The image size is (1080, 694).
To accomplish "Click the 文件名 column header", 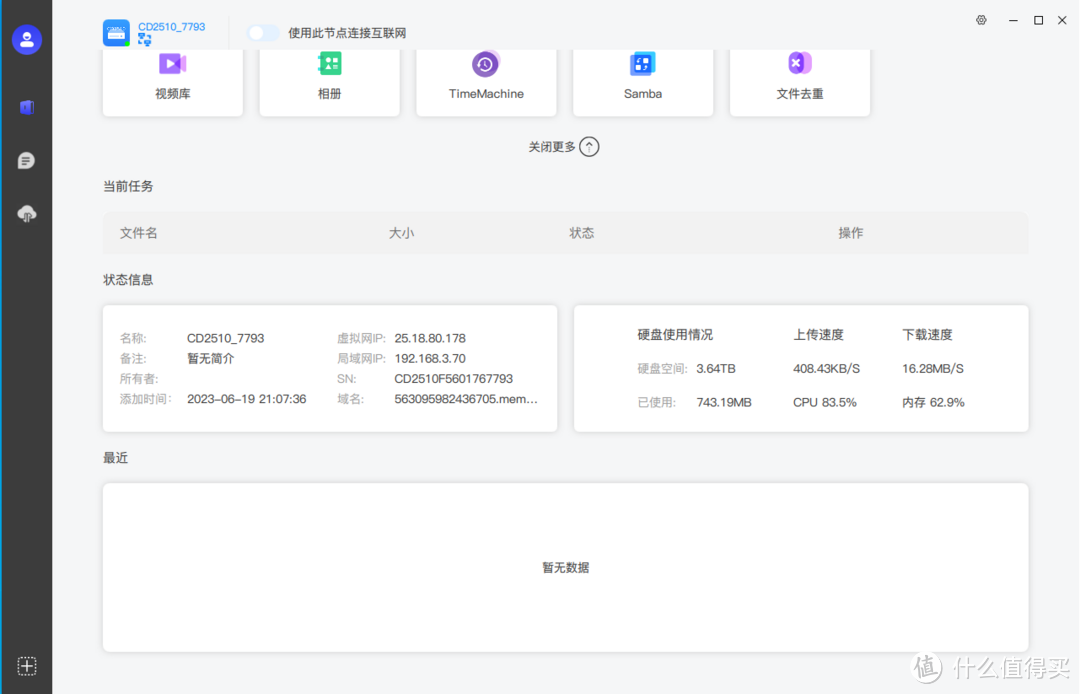I will pos(138,233).
